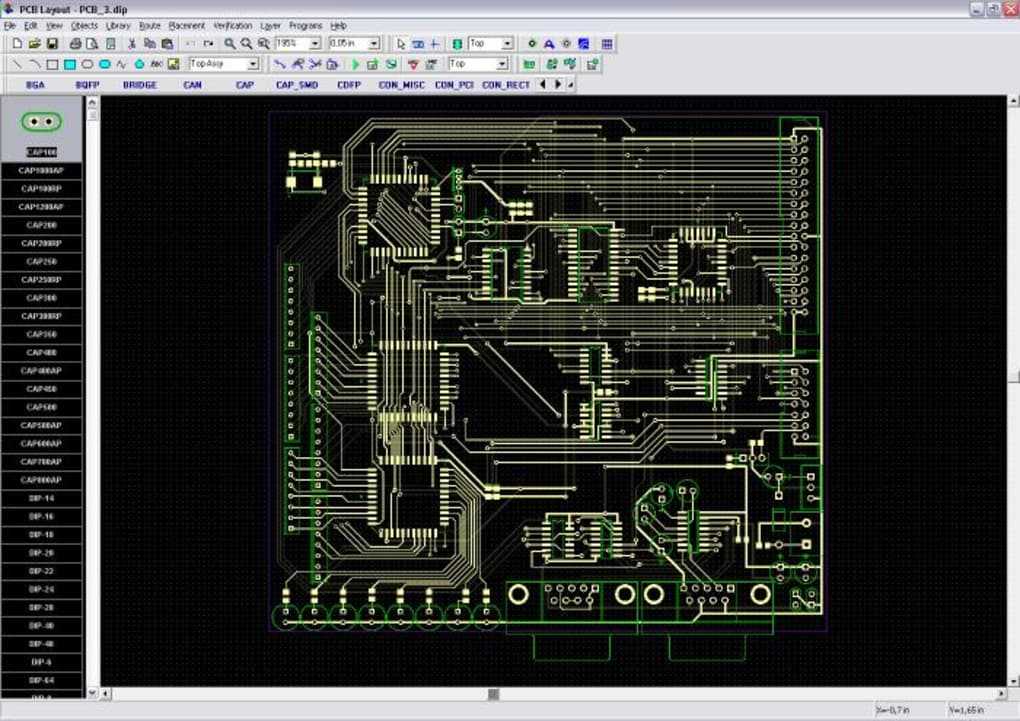Click the right arrow to show more libraries
This screenshot has height=721, width=1020.
click(558, 84)
